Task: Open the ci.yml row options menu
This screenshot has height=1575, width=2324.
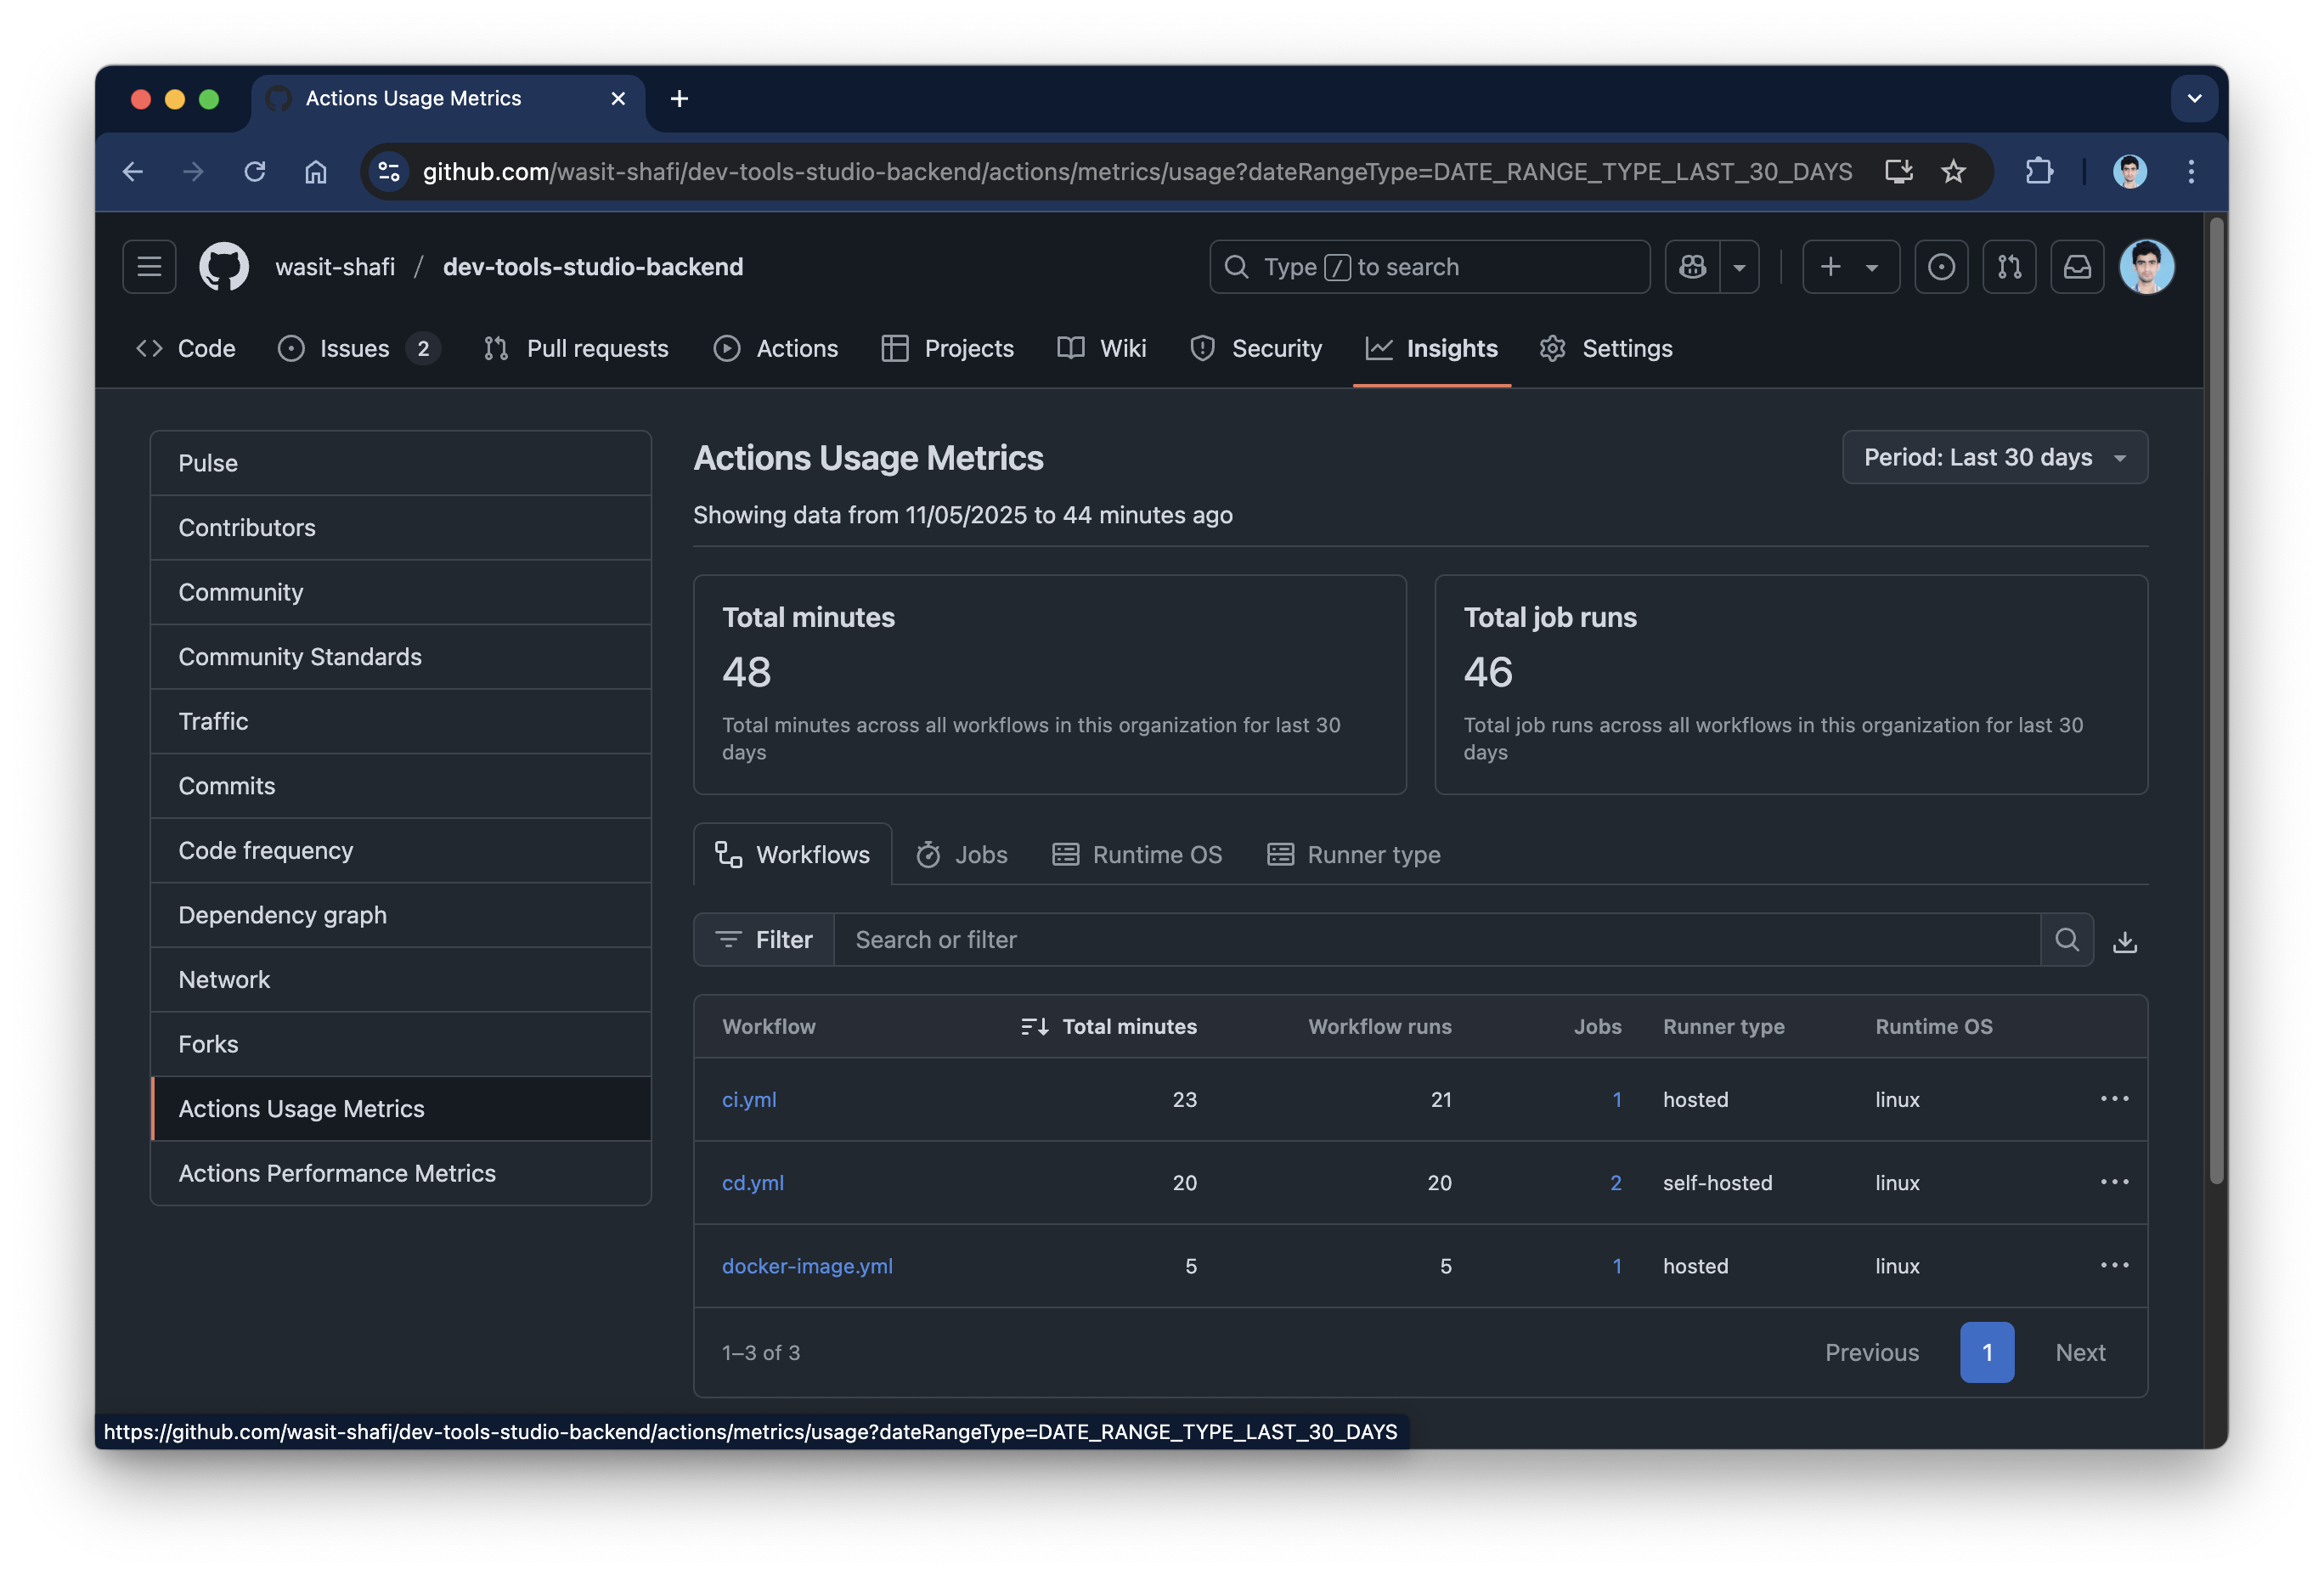Action: (2114, 1099)
